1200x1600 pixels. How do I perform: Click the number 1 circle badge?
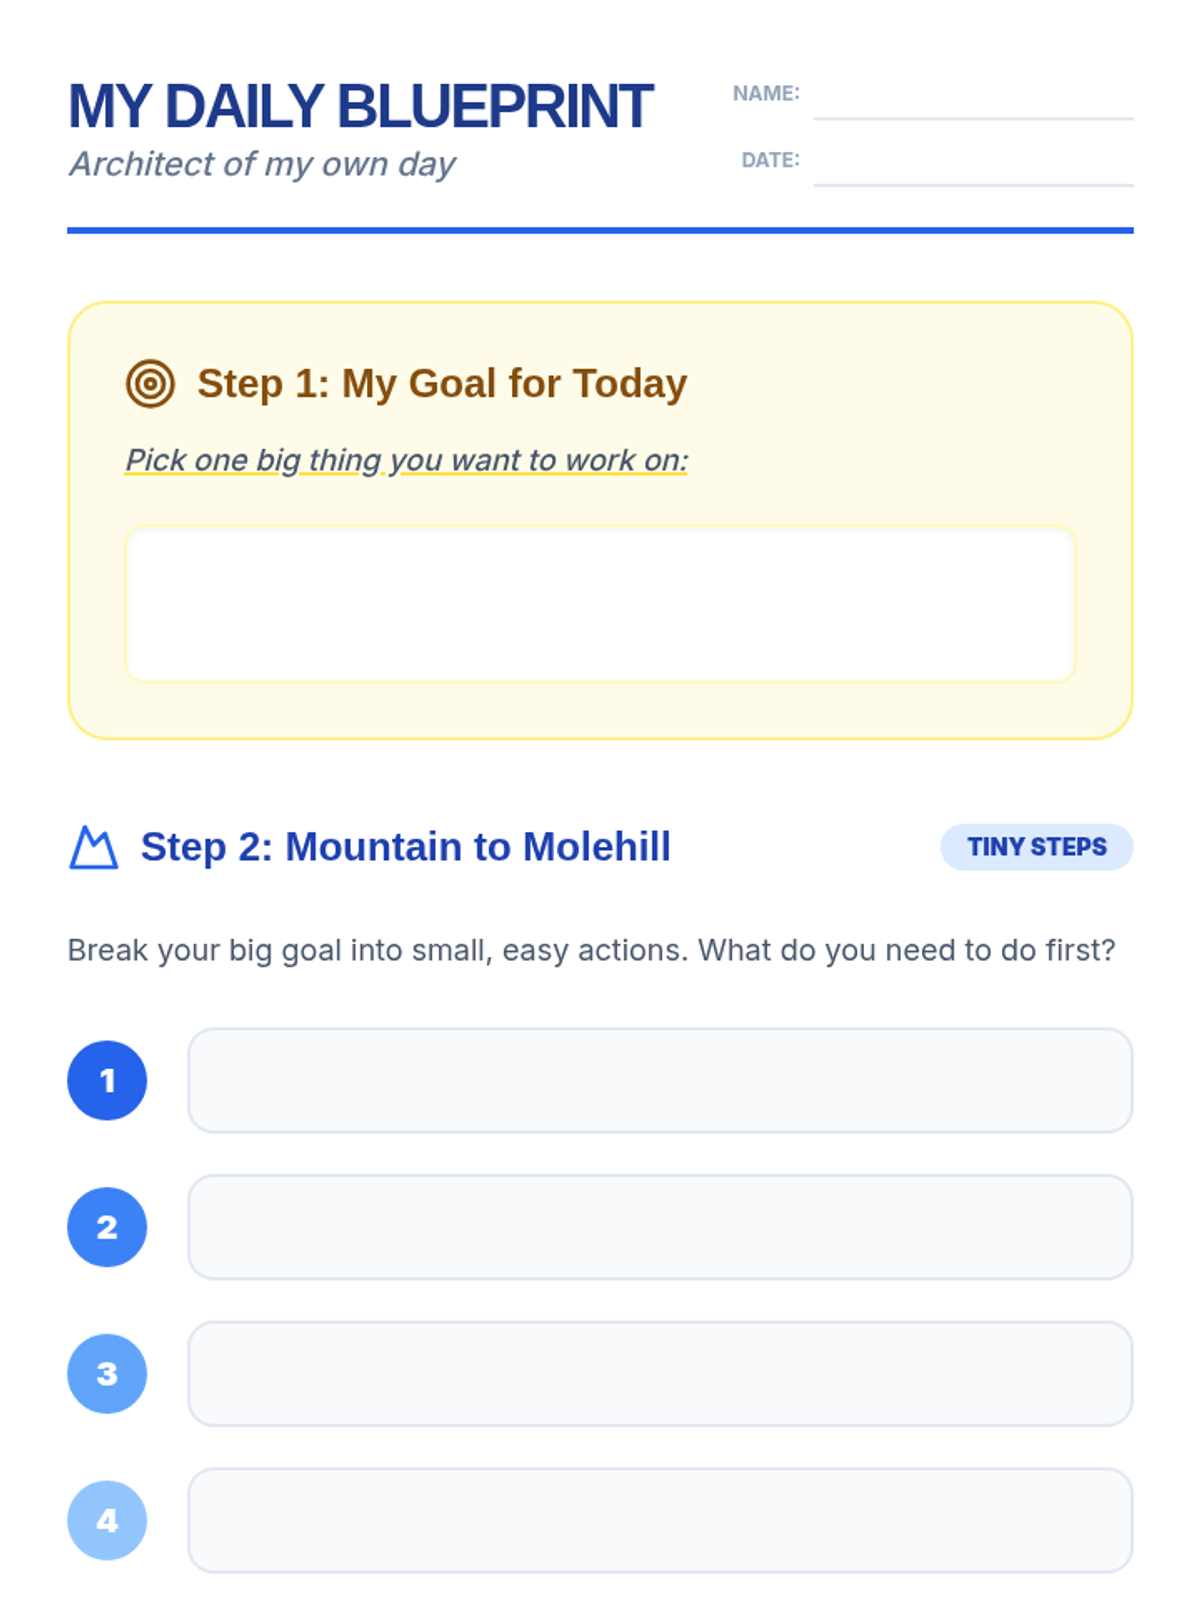107,1080
